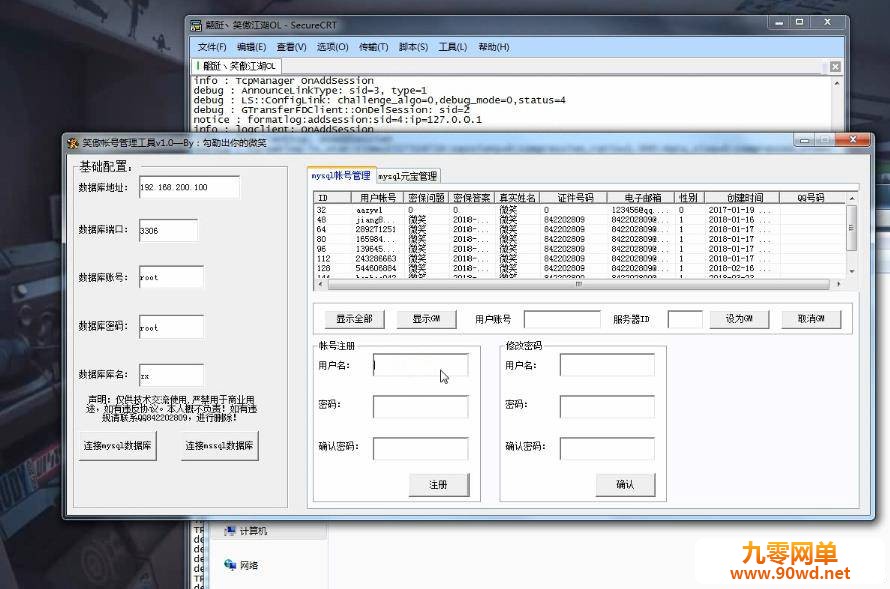Open the 帮助(H) menu in SecureCRT
Screen dimensions: 890x589
(x=494, y=47)
